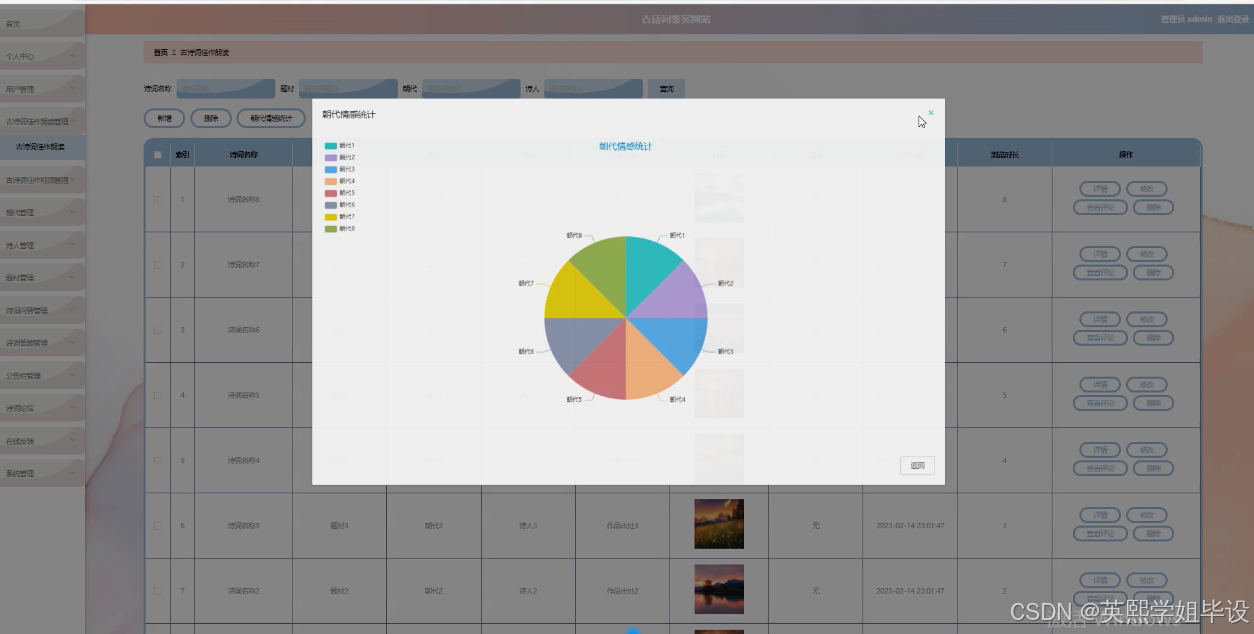Check the row 3 checkbox
Image resolution: width=1254 pixels, height=634 pixels.
[158, 330]
